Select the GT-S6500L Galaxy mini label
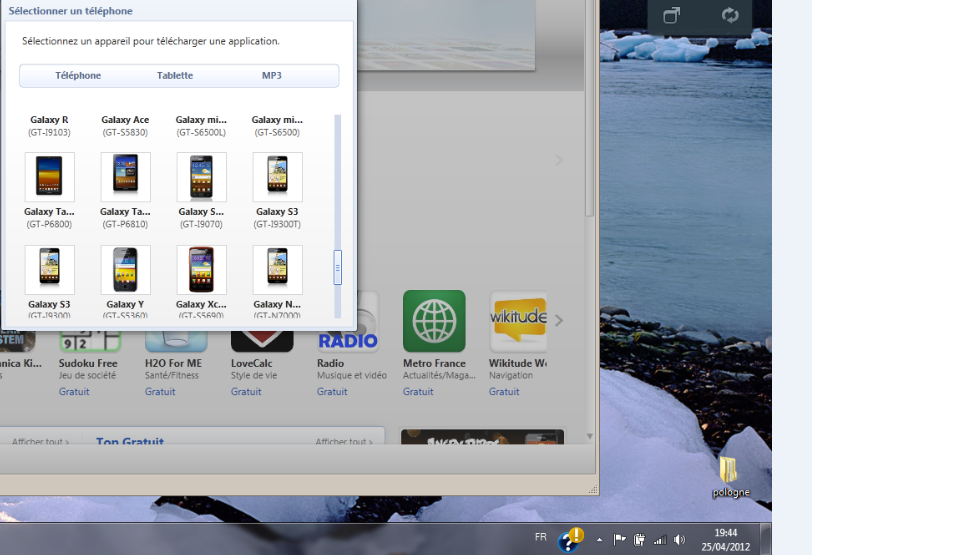960x555 pixels. (201, 126)
